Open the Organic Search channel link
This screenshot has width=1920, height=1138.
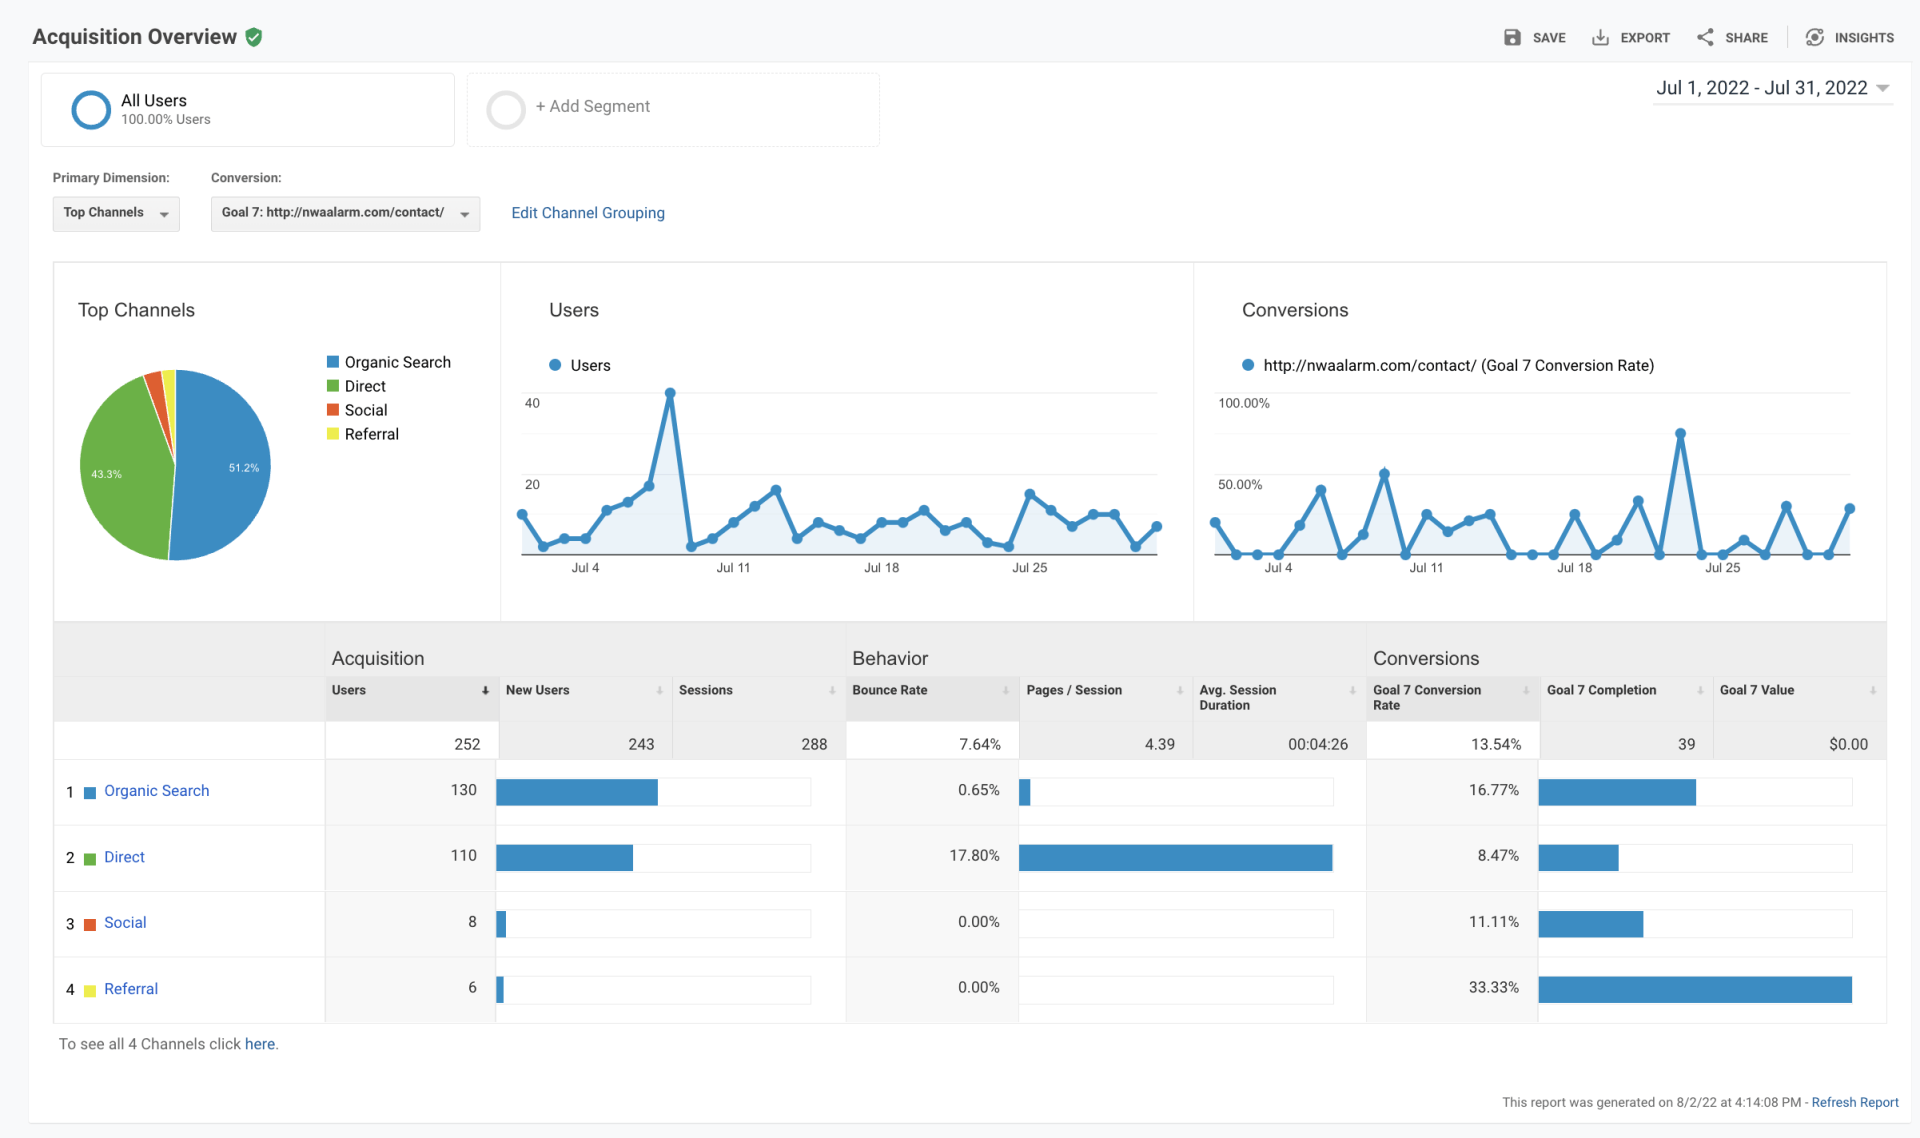click(157, 791)
